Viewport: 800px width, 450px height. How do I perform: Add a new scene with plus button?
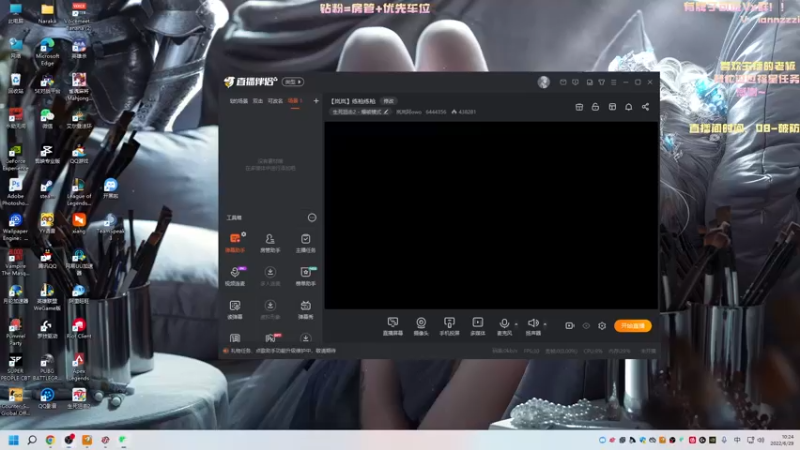pos(316,101)
